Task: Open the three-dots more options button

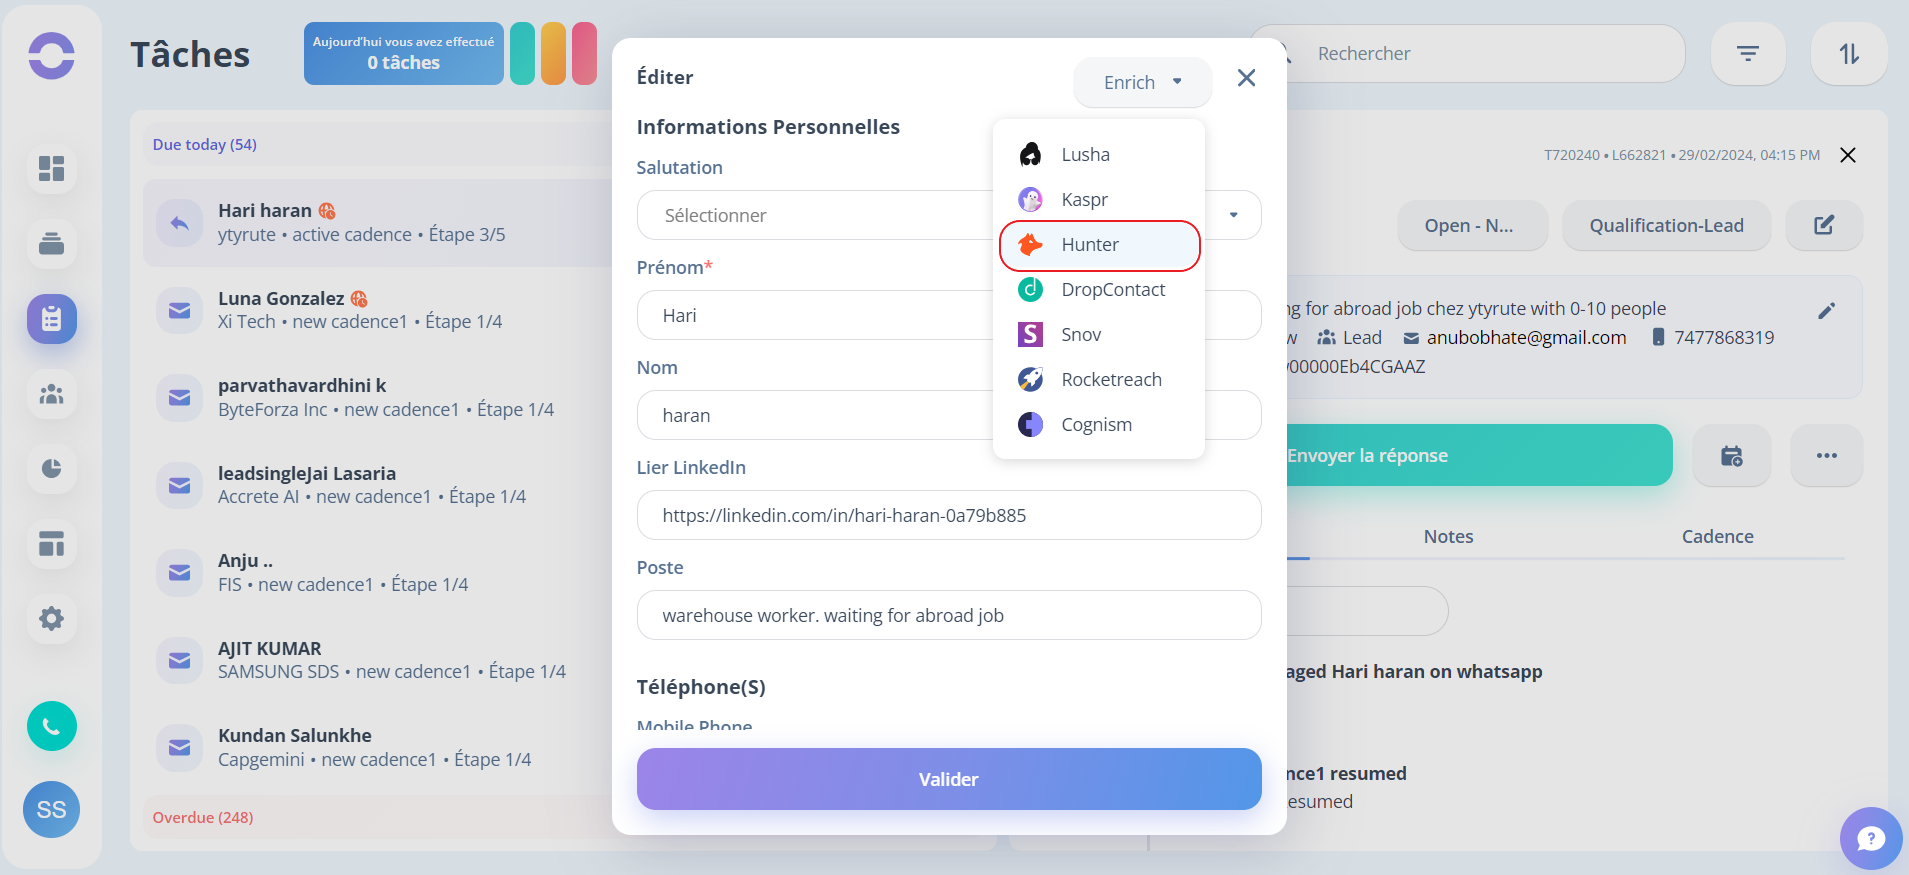Action: 1826,456
